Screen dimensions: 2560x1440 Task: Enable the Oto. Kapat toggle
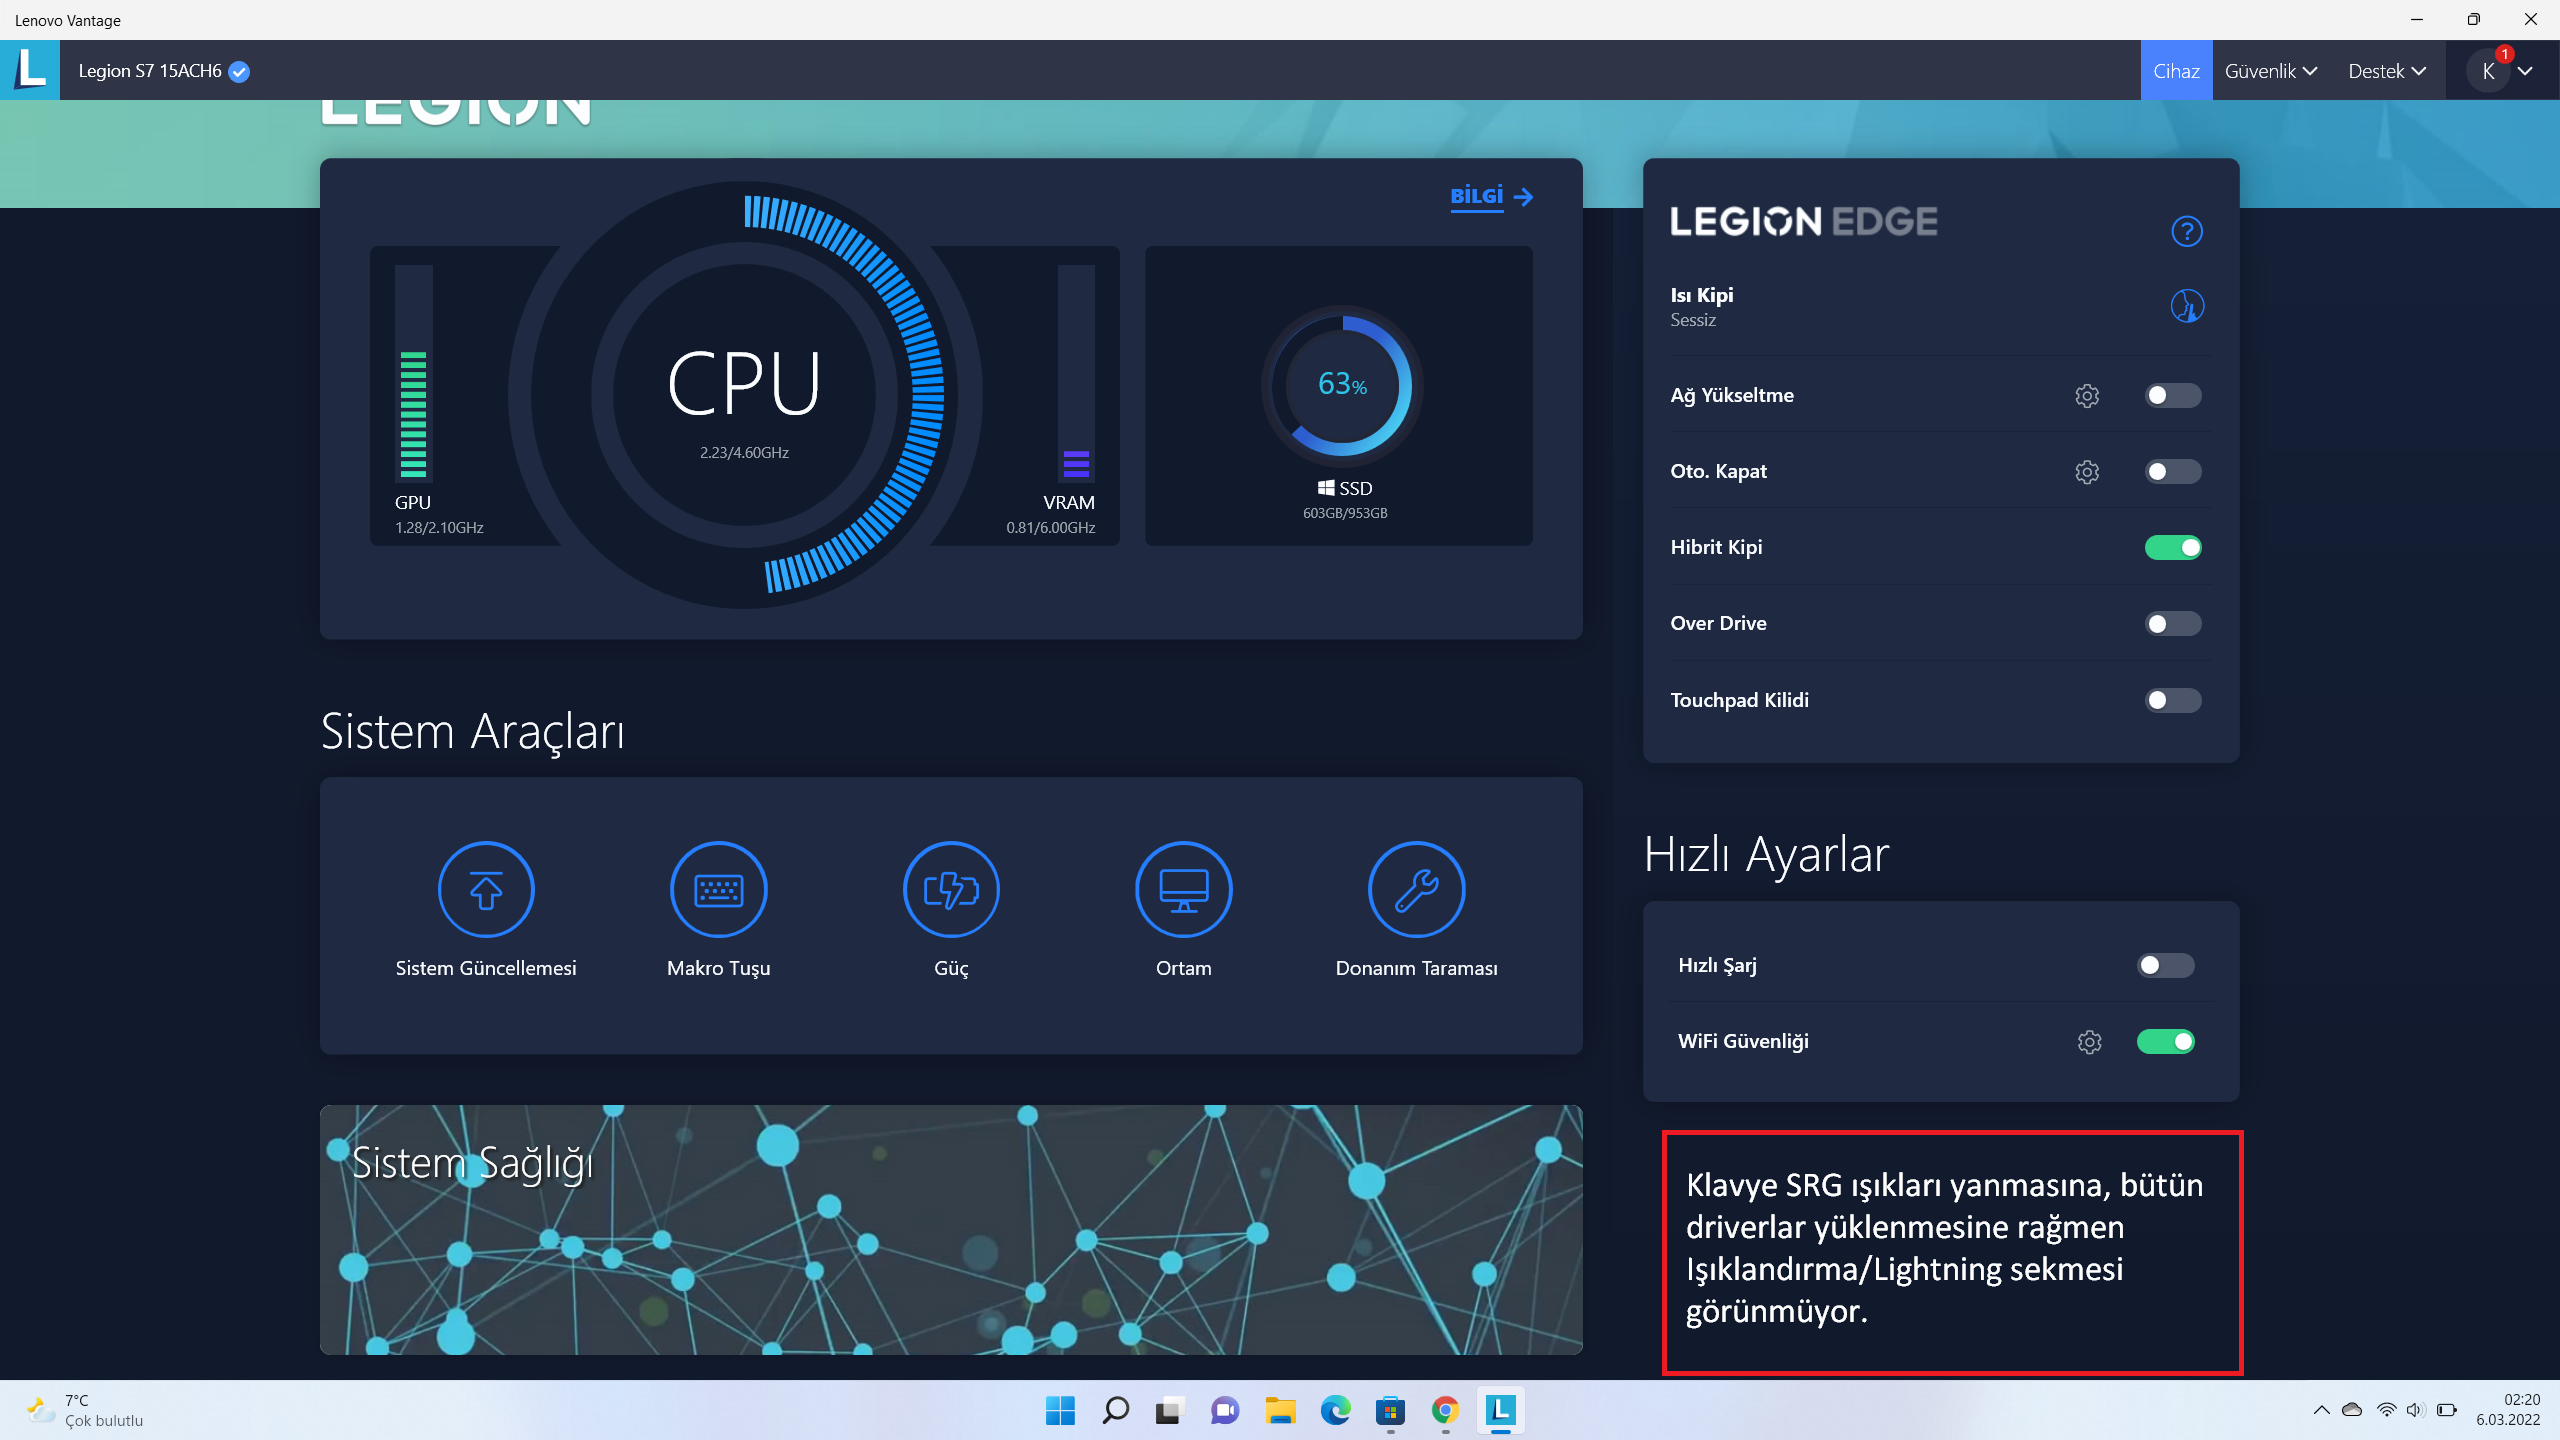tap(2172, 472)
